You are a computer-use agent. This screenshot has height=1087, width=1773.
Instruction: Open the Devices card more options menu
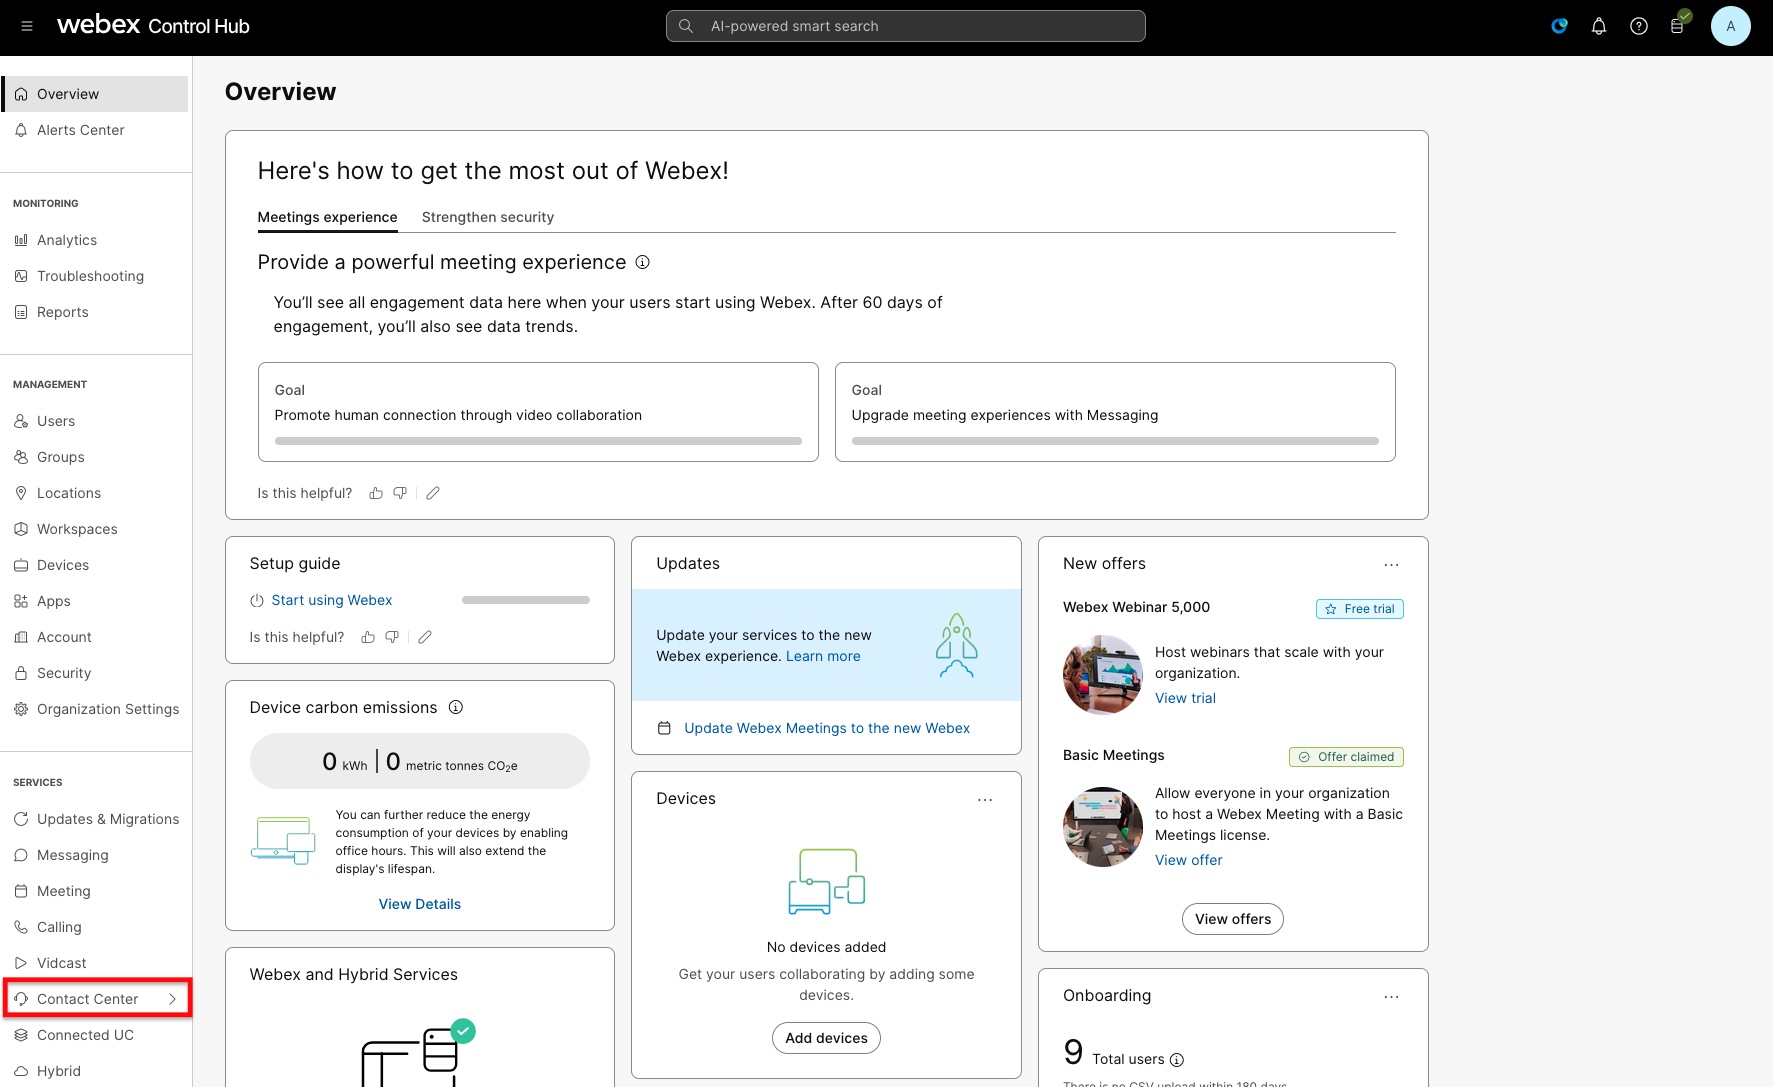click(984, 800)
